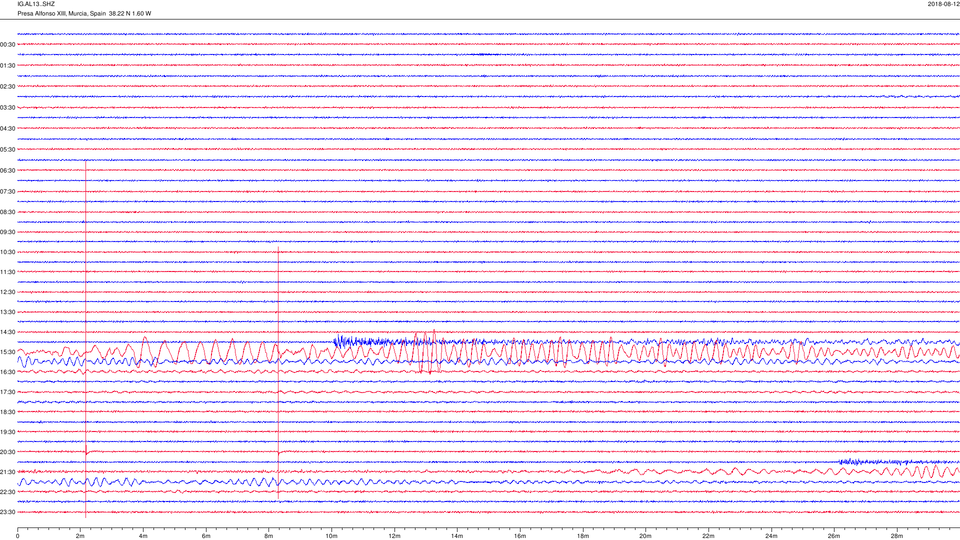
Task: Select the 10:30 time label
Action: 8,252
